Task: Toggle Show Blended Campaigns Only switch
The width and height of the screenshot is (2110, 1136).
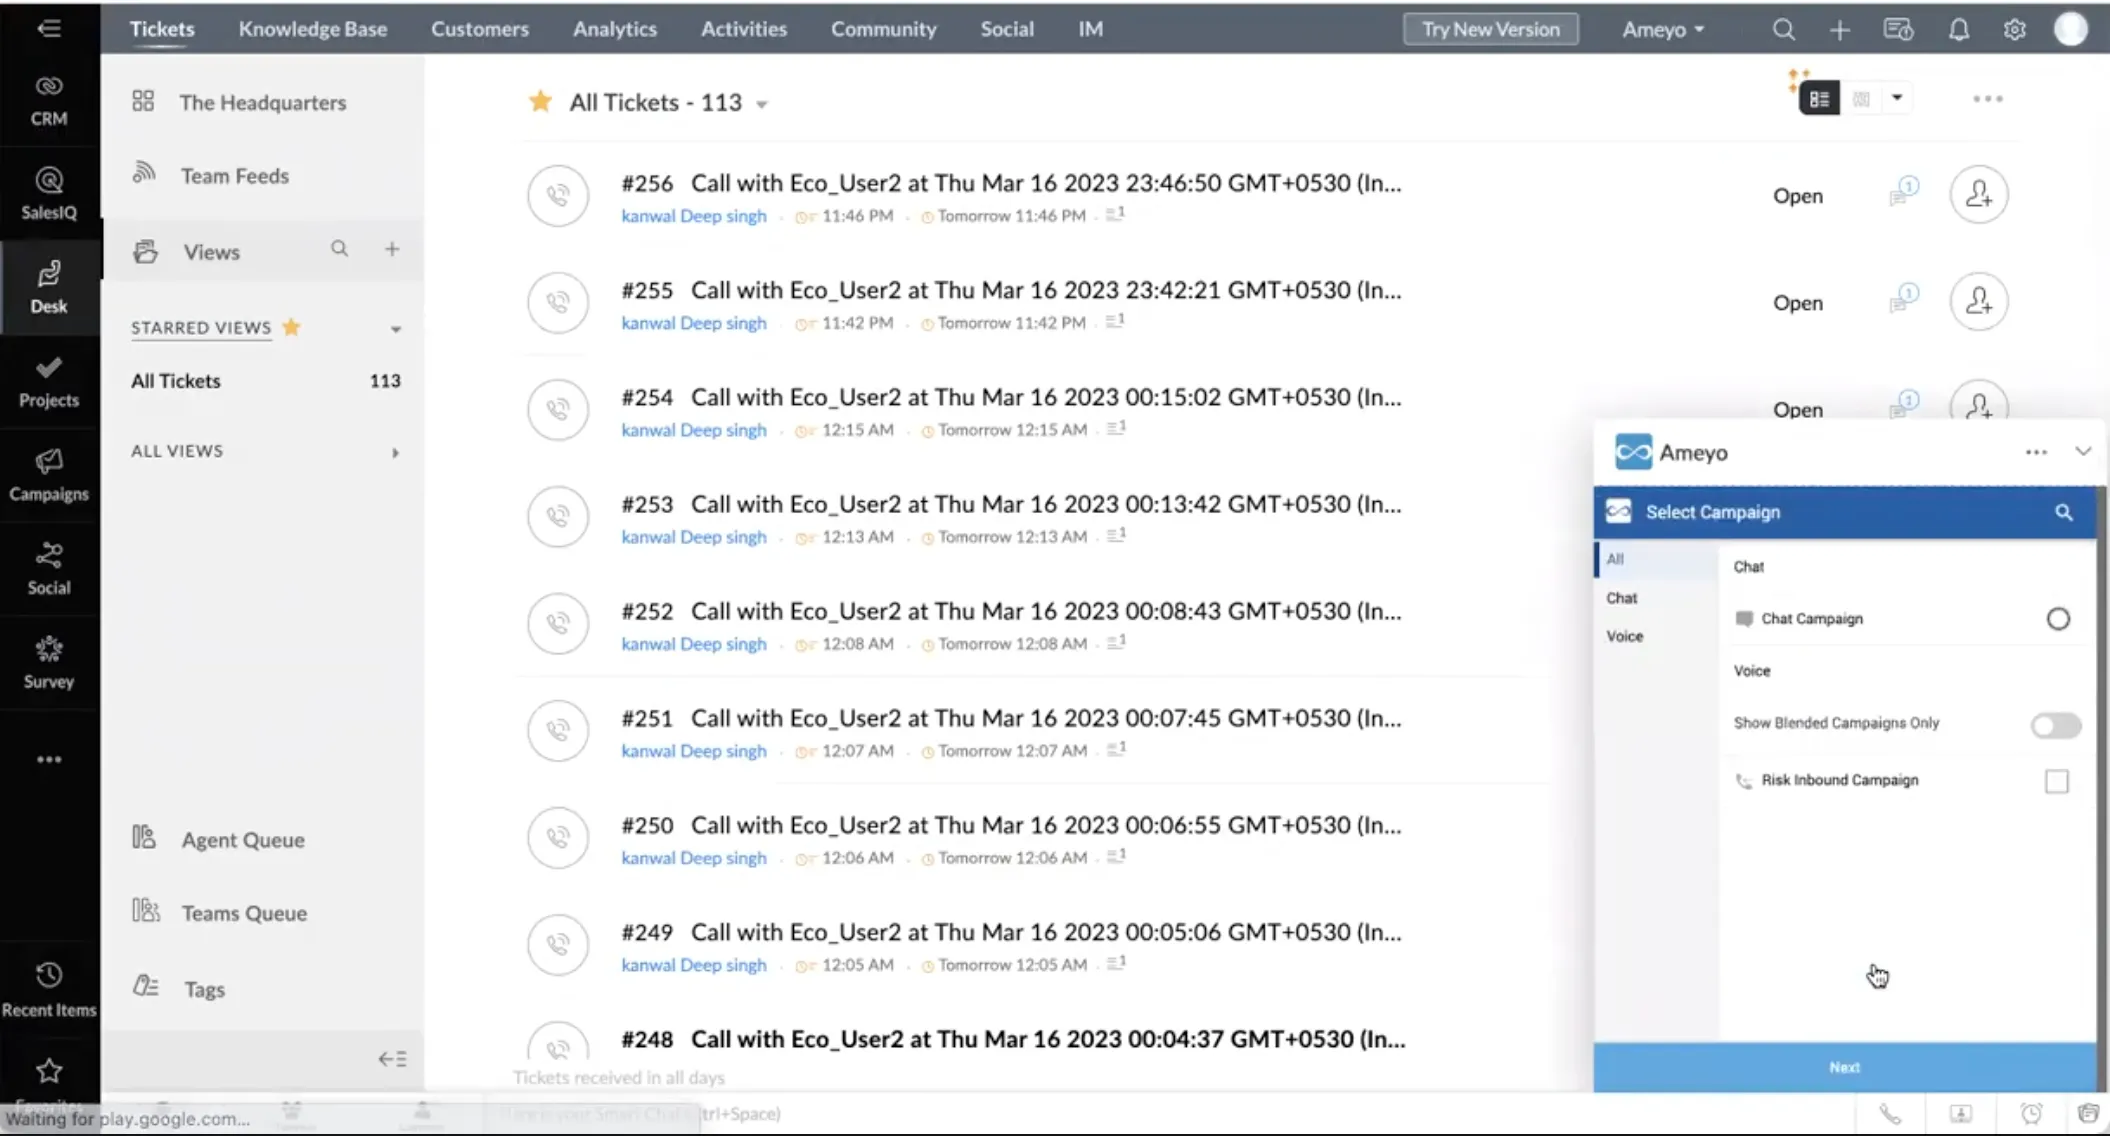Action: coord(2055,725)
